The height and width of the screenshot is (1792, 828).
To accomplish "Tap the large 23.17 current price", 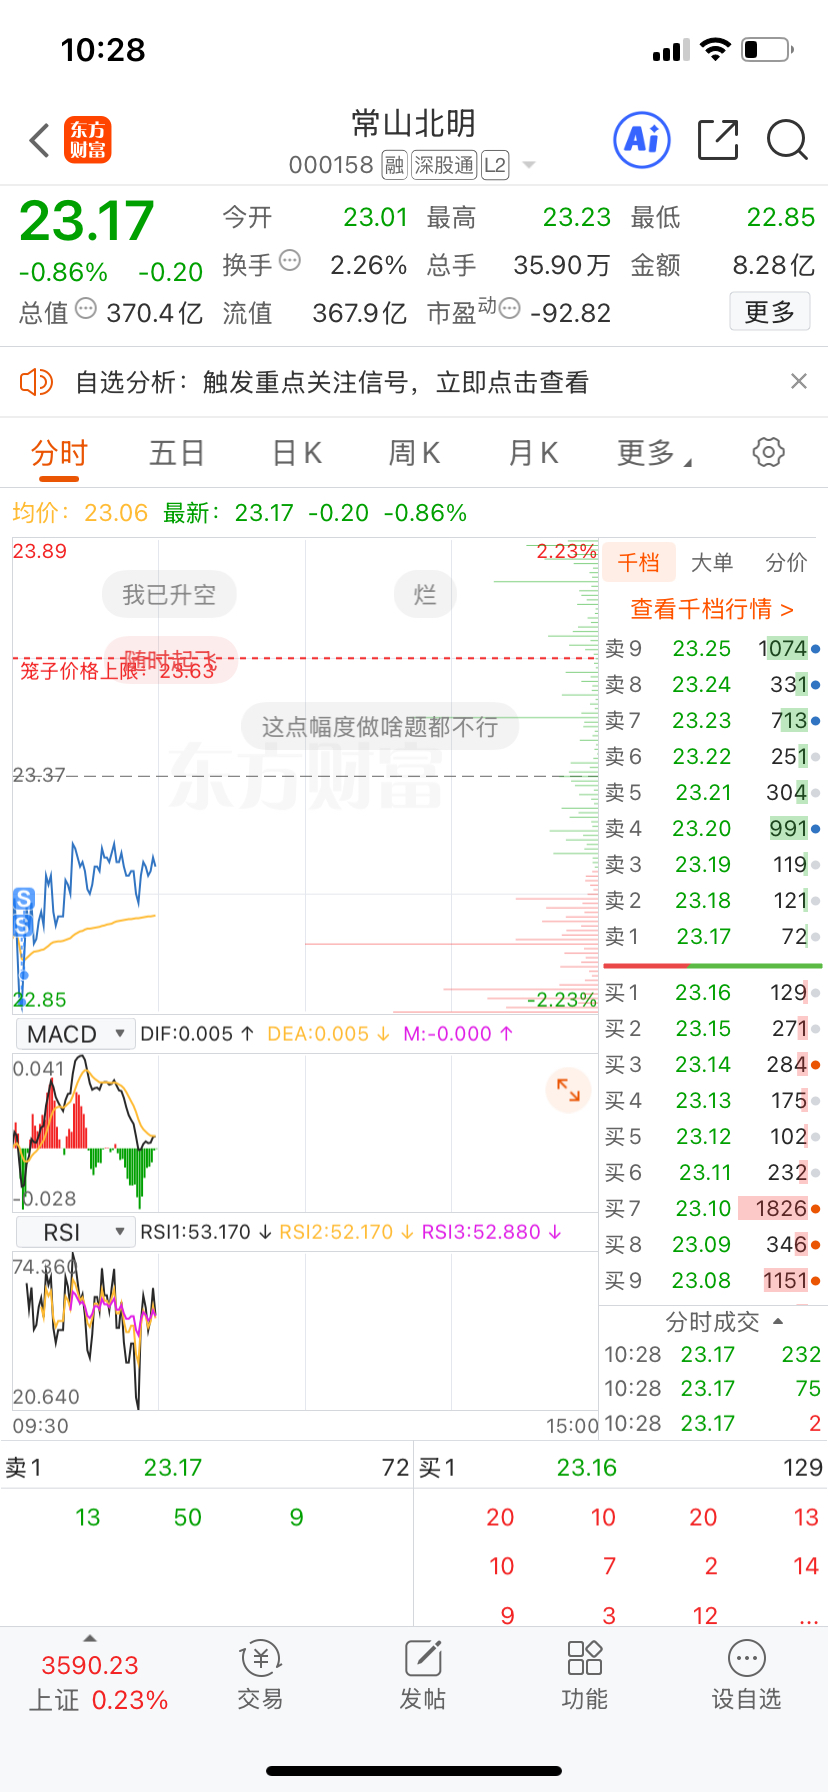I will click(86, 220).
